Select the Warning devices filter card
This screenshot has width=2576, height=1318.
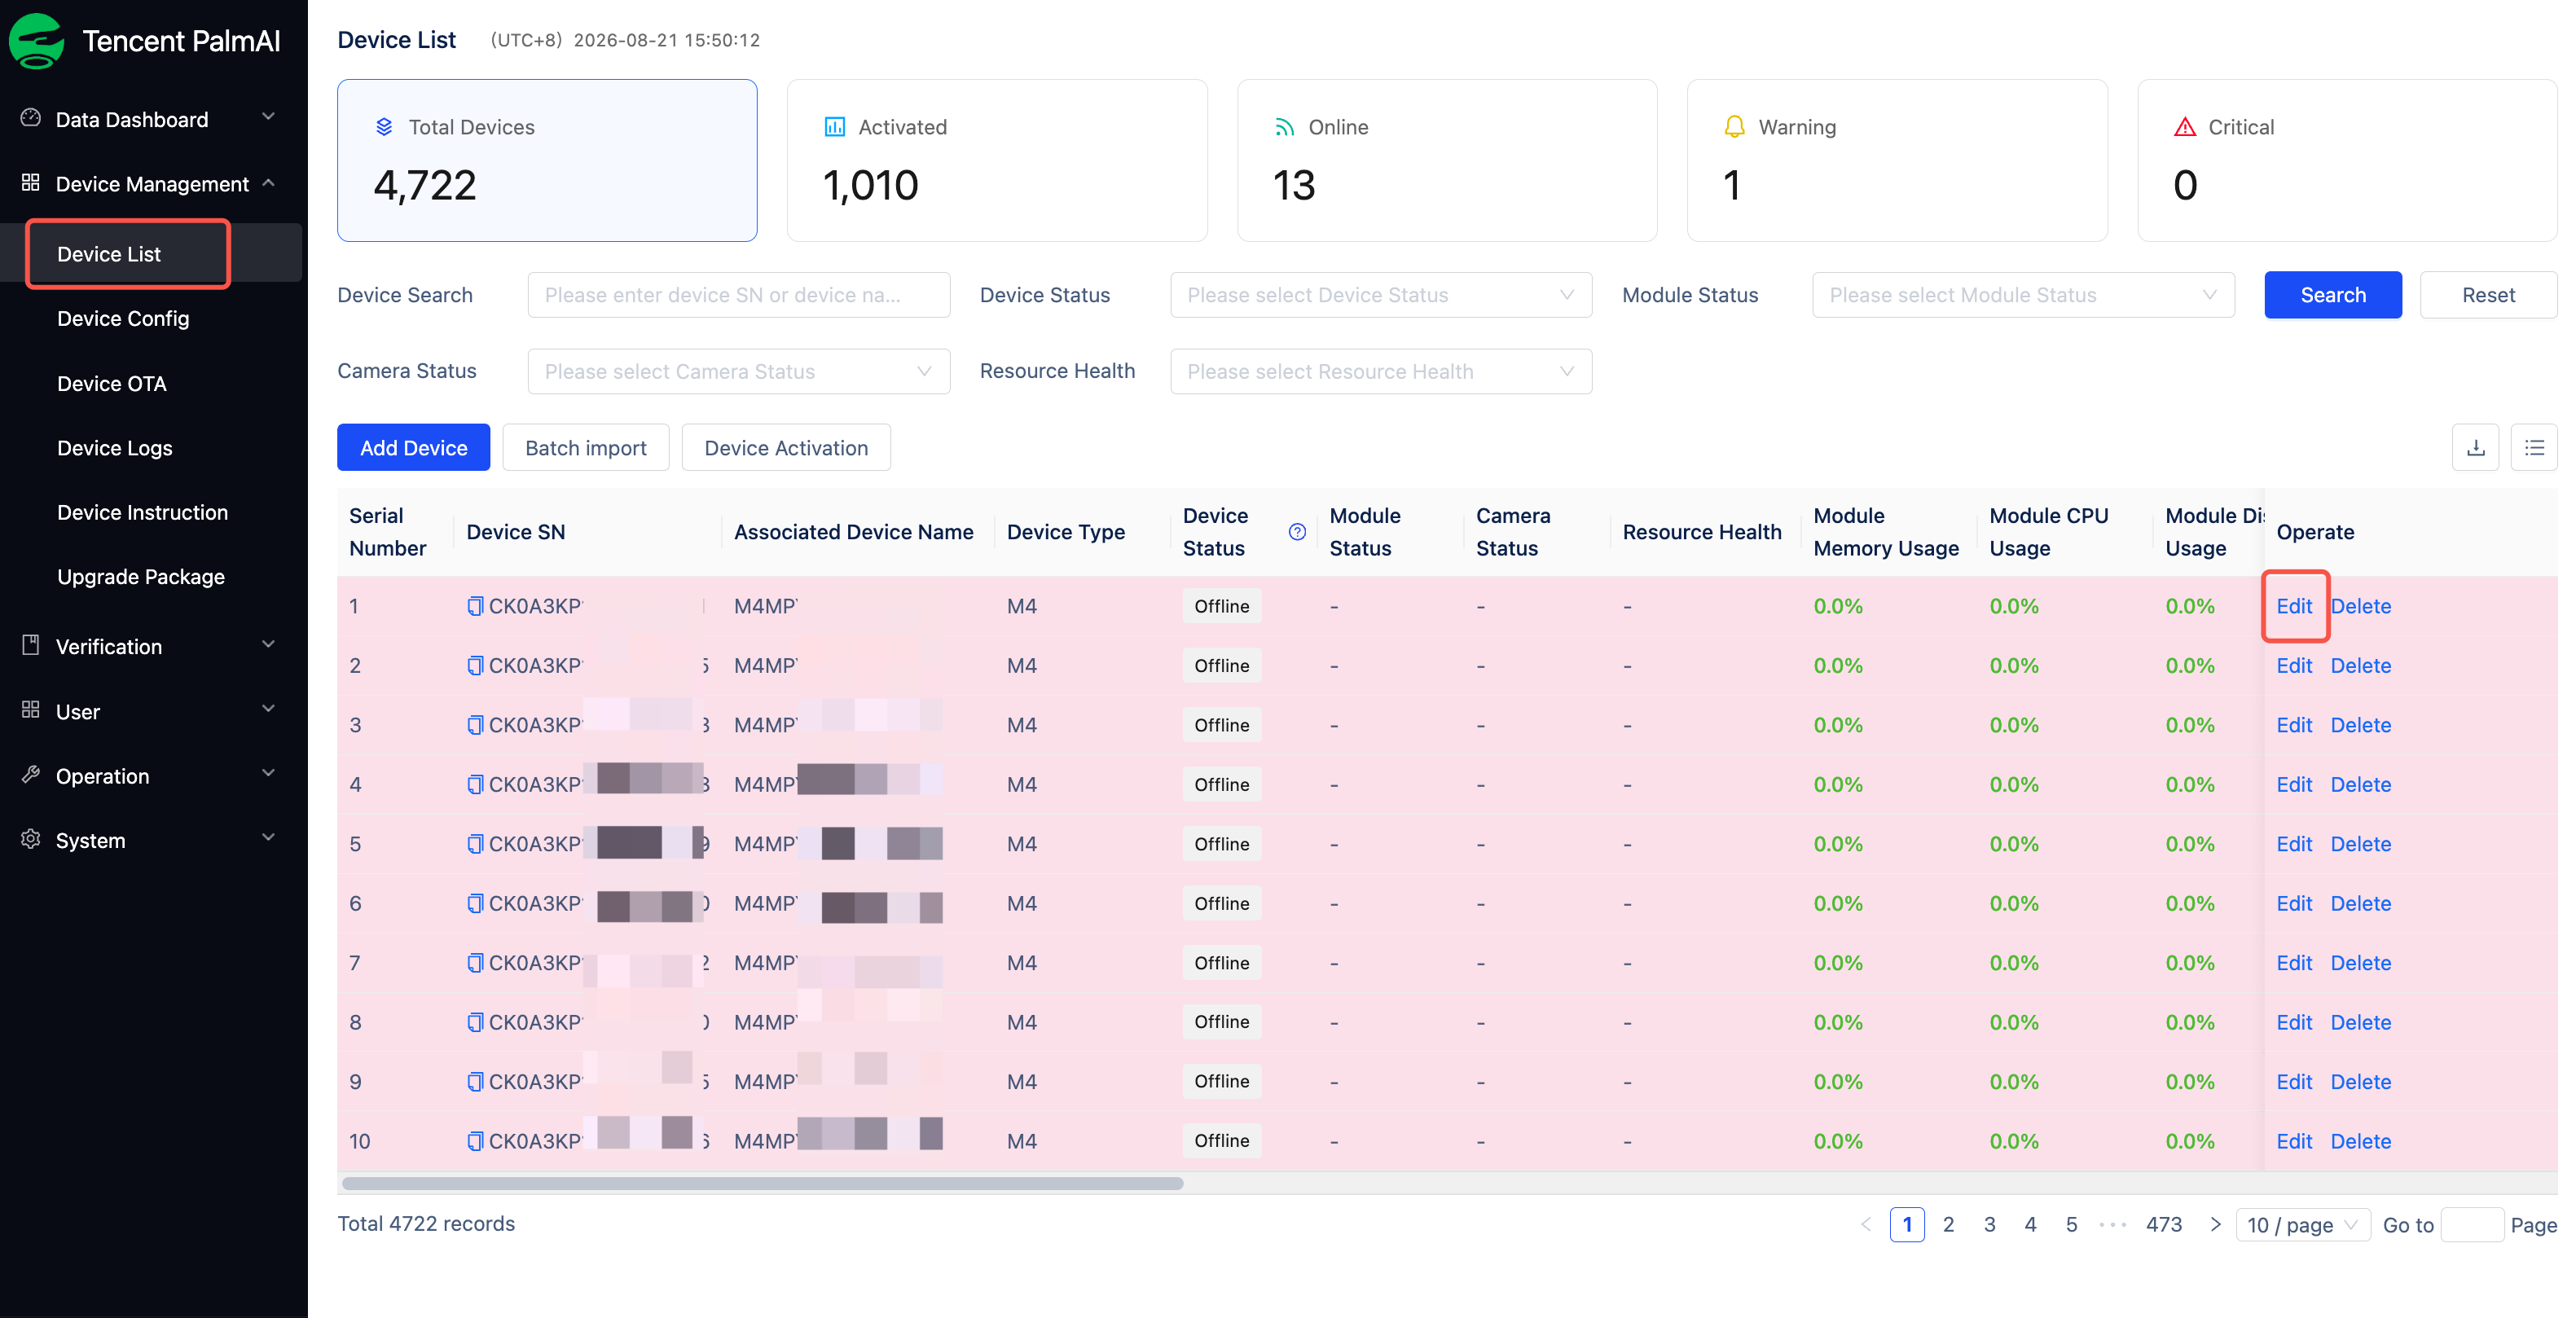[1897, 160]
